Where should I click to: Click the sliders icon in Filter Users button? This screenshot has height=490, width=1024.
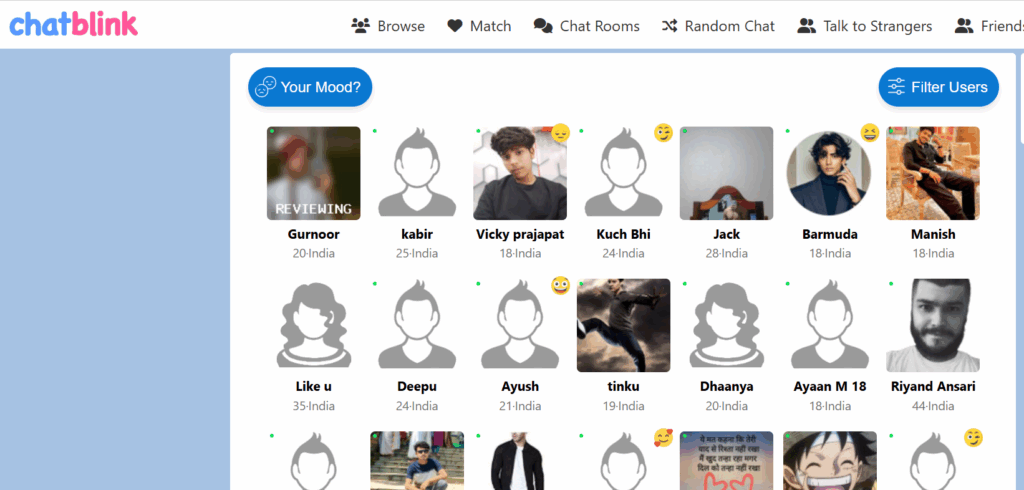click(896, 87)
